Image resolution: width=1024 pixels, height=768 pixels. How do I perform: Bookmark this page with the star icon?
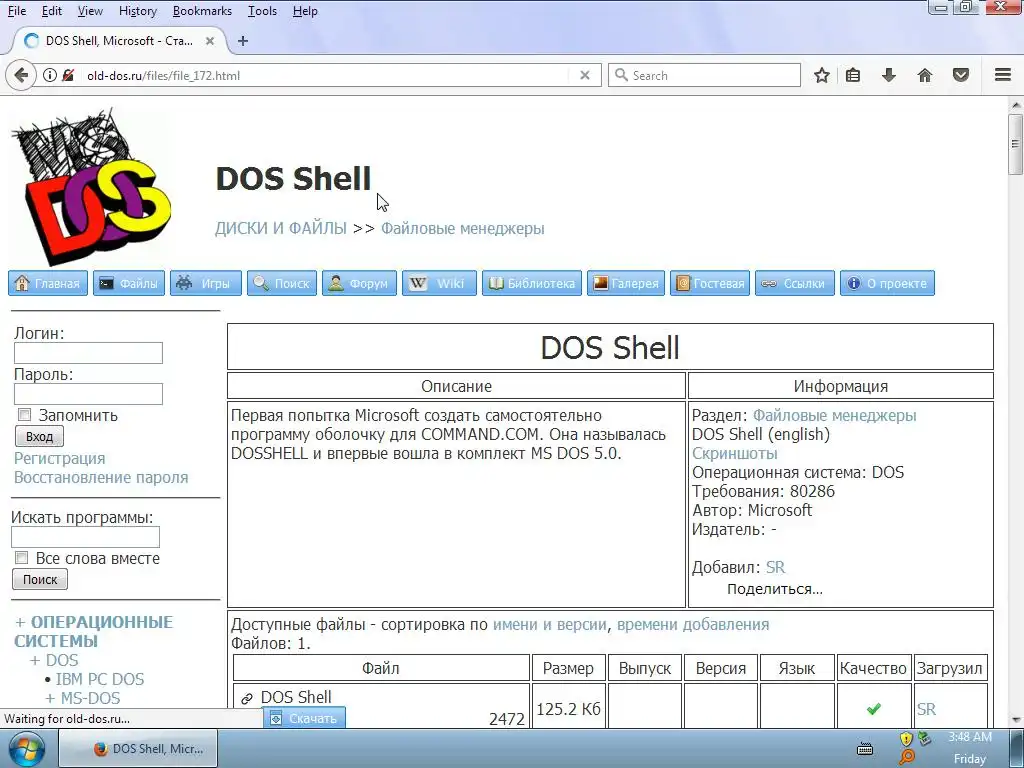[x=822, y=75]
